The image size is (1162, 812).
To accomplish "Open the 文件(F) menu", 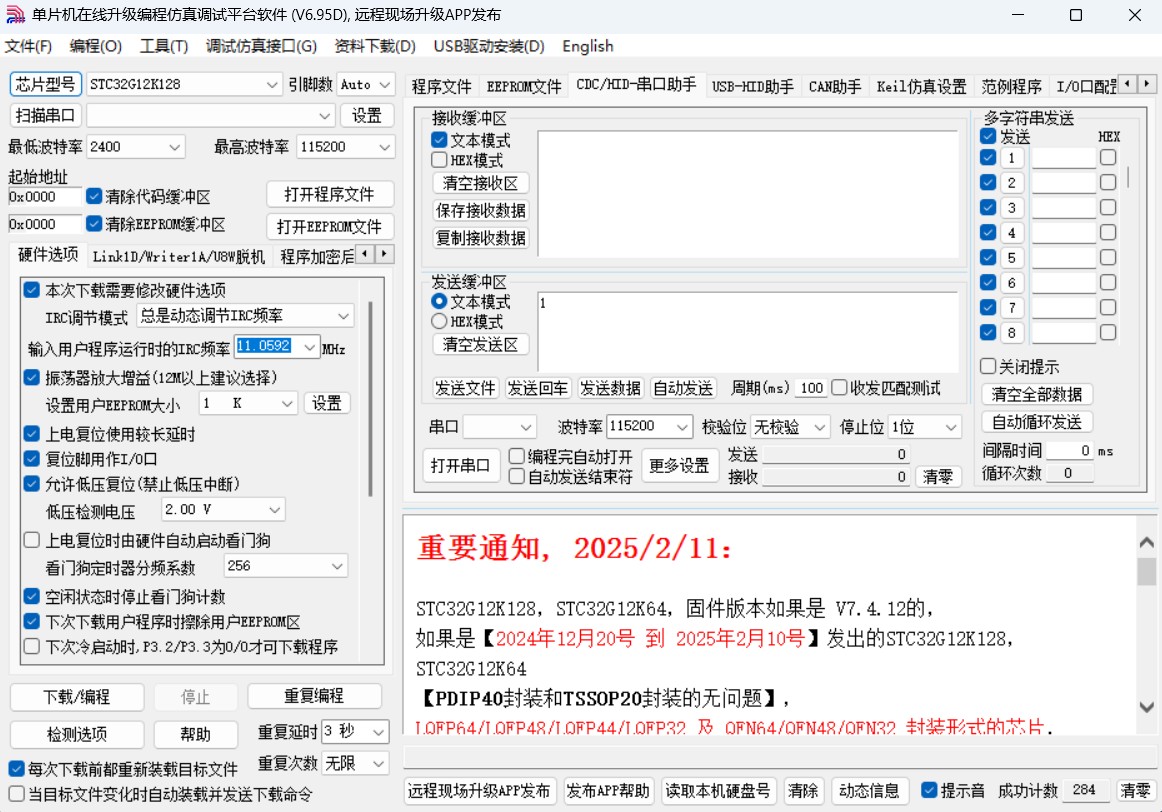I will pos(28,46).
